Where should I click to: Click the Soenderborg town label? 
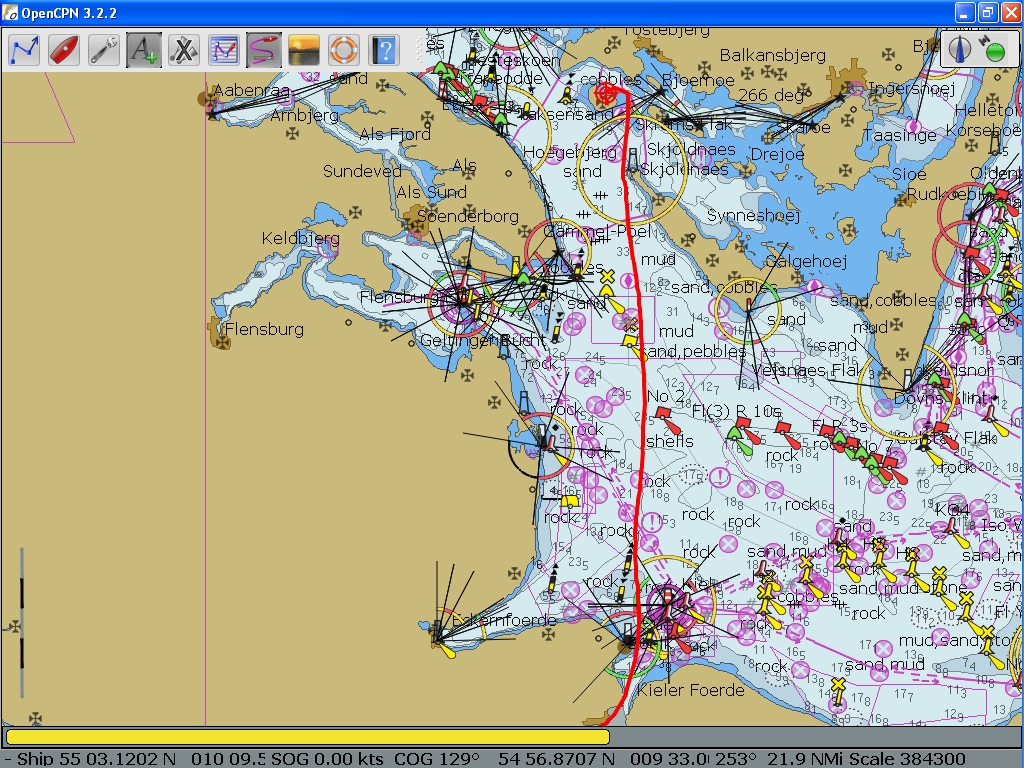468,216
